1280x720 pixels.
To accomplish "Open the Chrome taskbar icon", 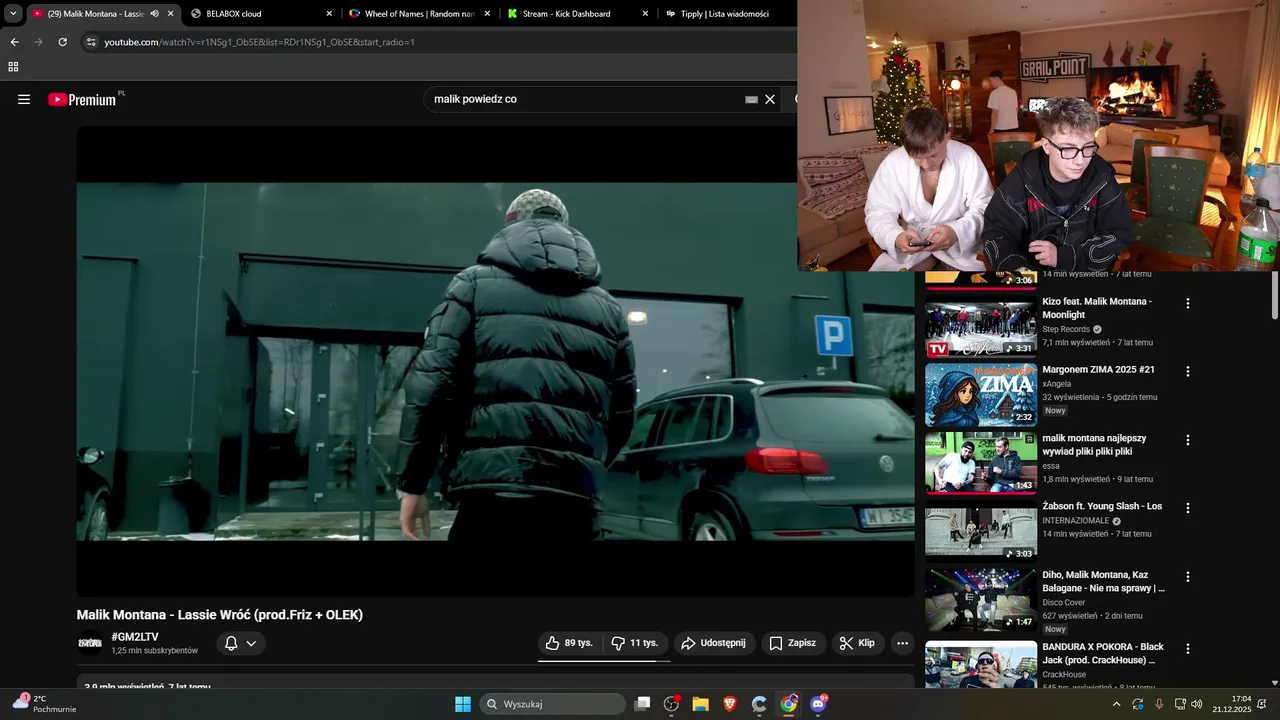I will point(789,704).
